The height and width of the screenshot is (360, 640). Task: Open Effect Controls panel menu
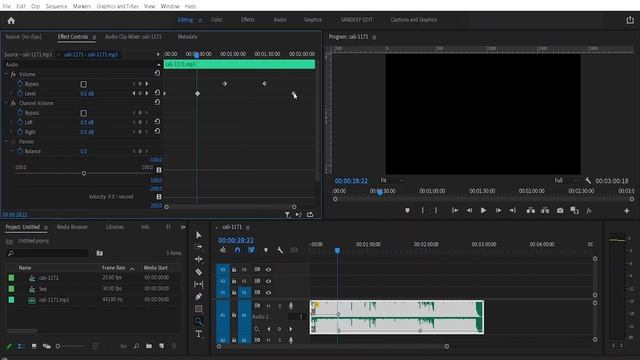tap(94, 37)
